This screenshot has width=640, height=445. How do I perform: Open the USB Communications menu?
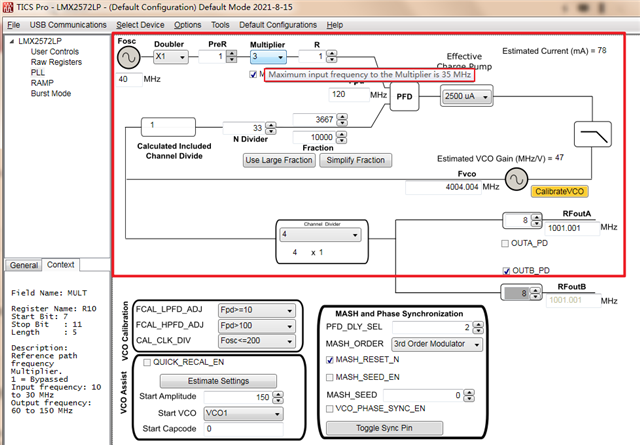click(68, 25)
